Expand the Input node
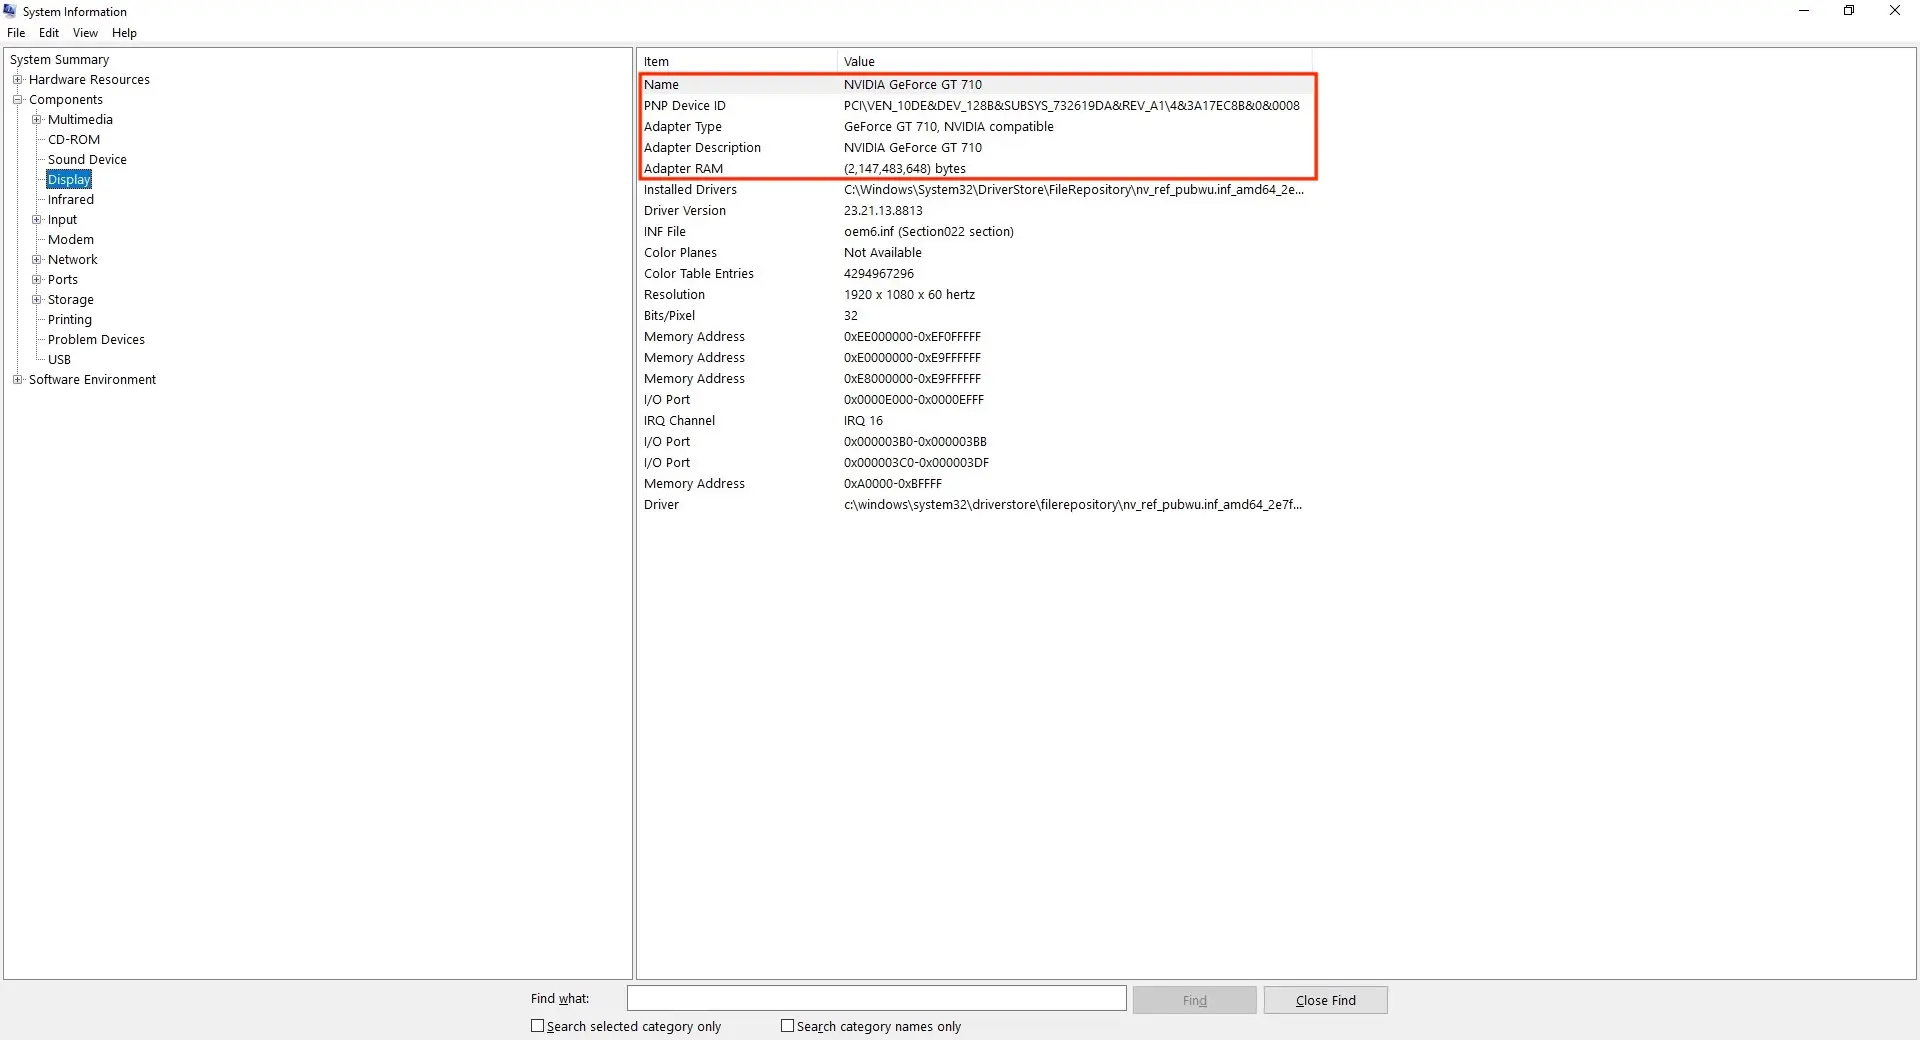The height and width of the screenshot is (1040, 1920). pyautogui.click(x=37, y=220)
